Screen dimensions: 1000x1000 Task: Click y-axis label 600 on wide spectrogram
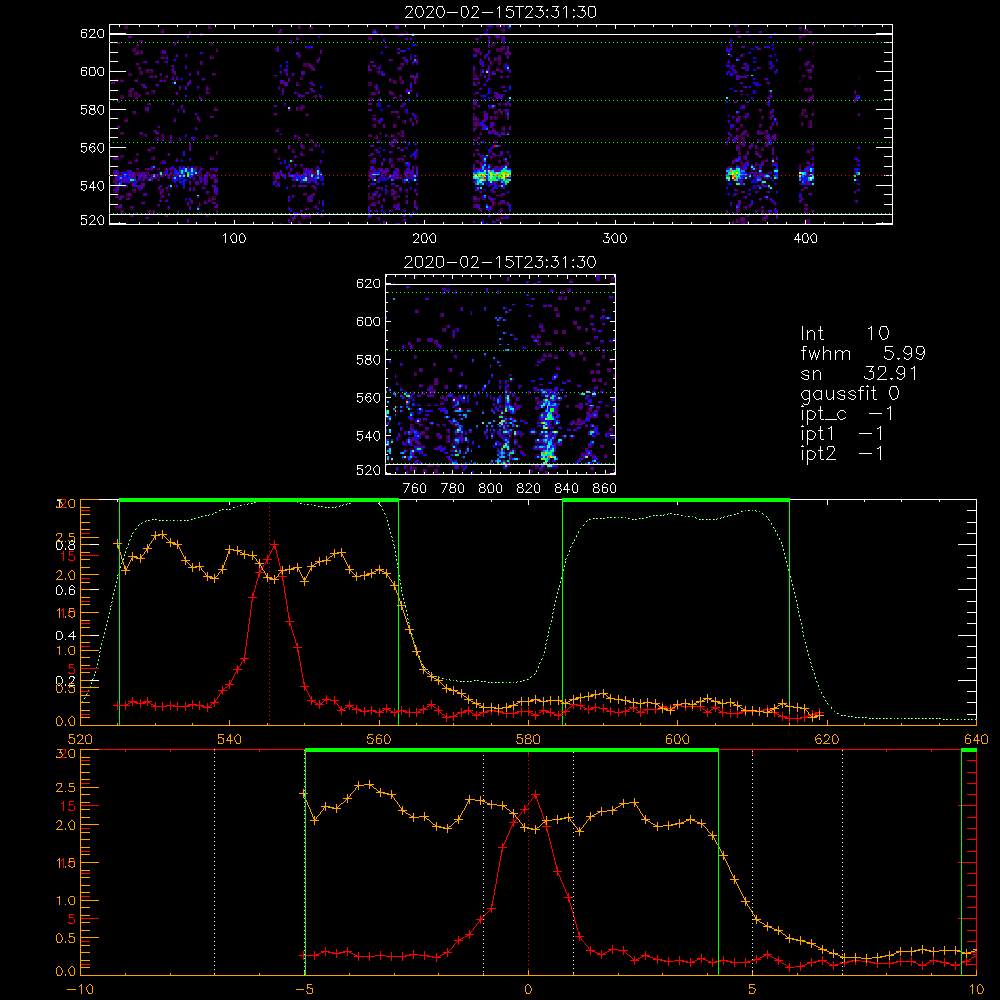click(x=92, y=71)
